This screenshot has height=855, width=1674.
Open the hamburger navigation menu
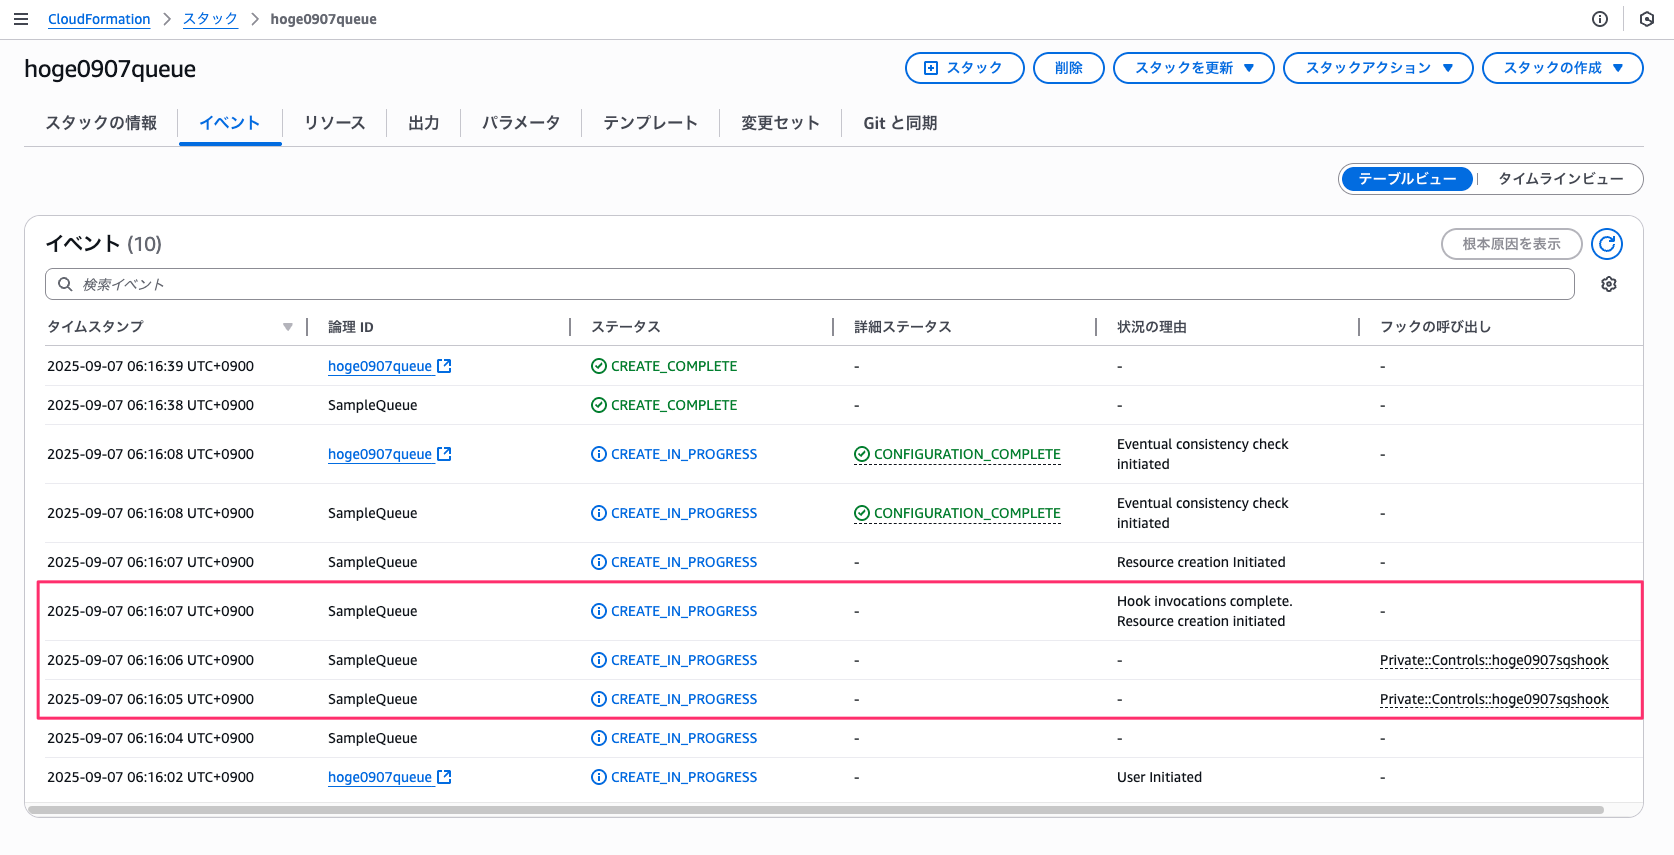point(21,19)
